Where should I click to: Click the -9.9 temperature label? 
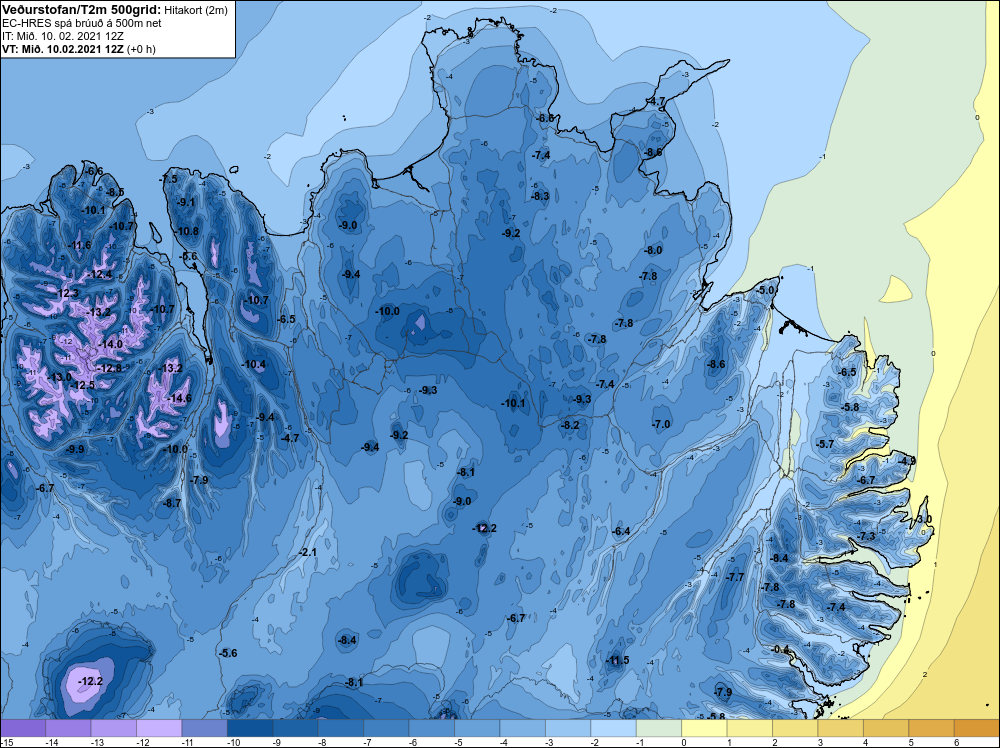[75, 449]
